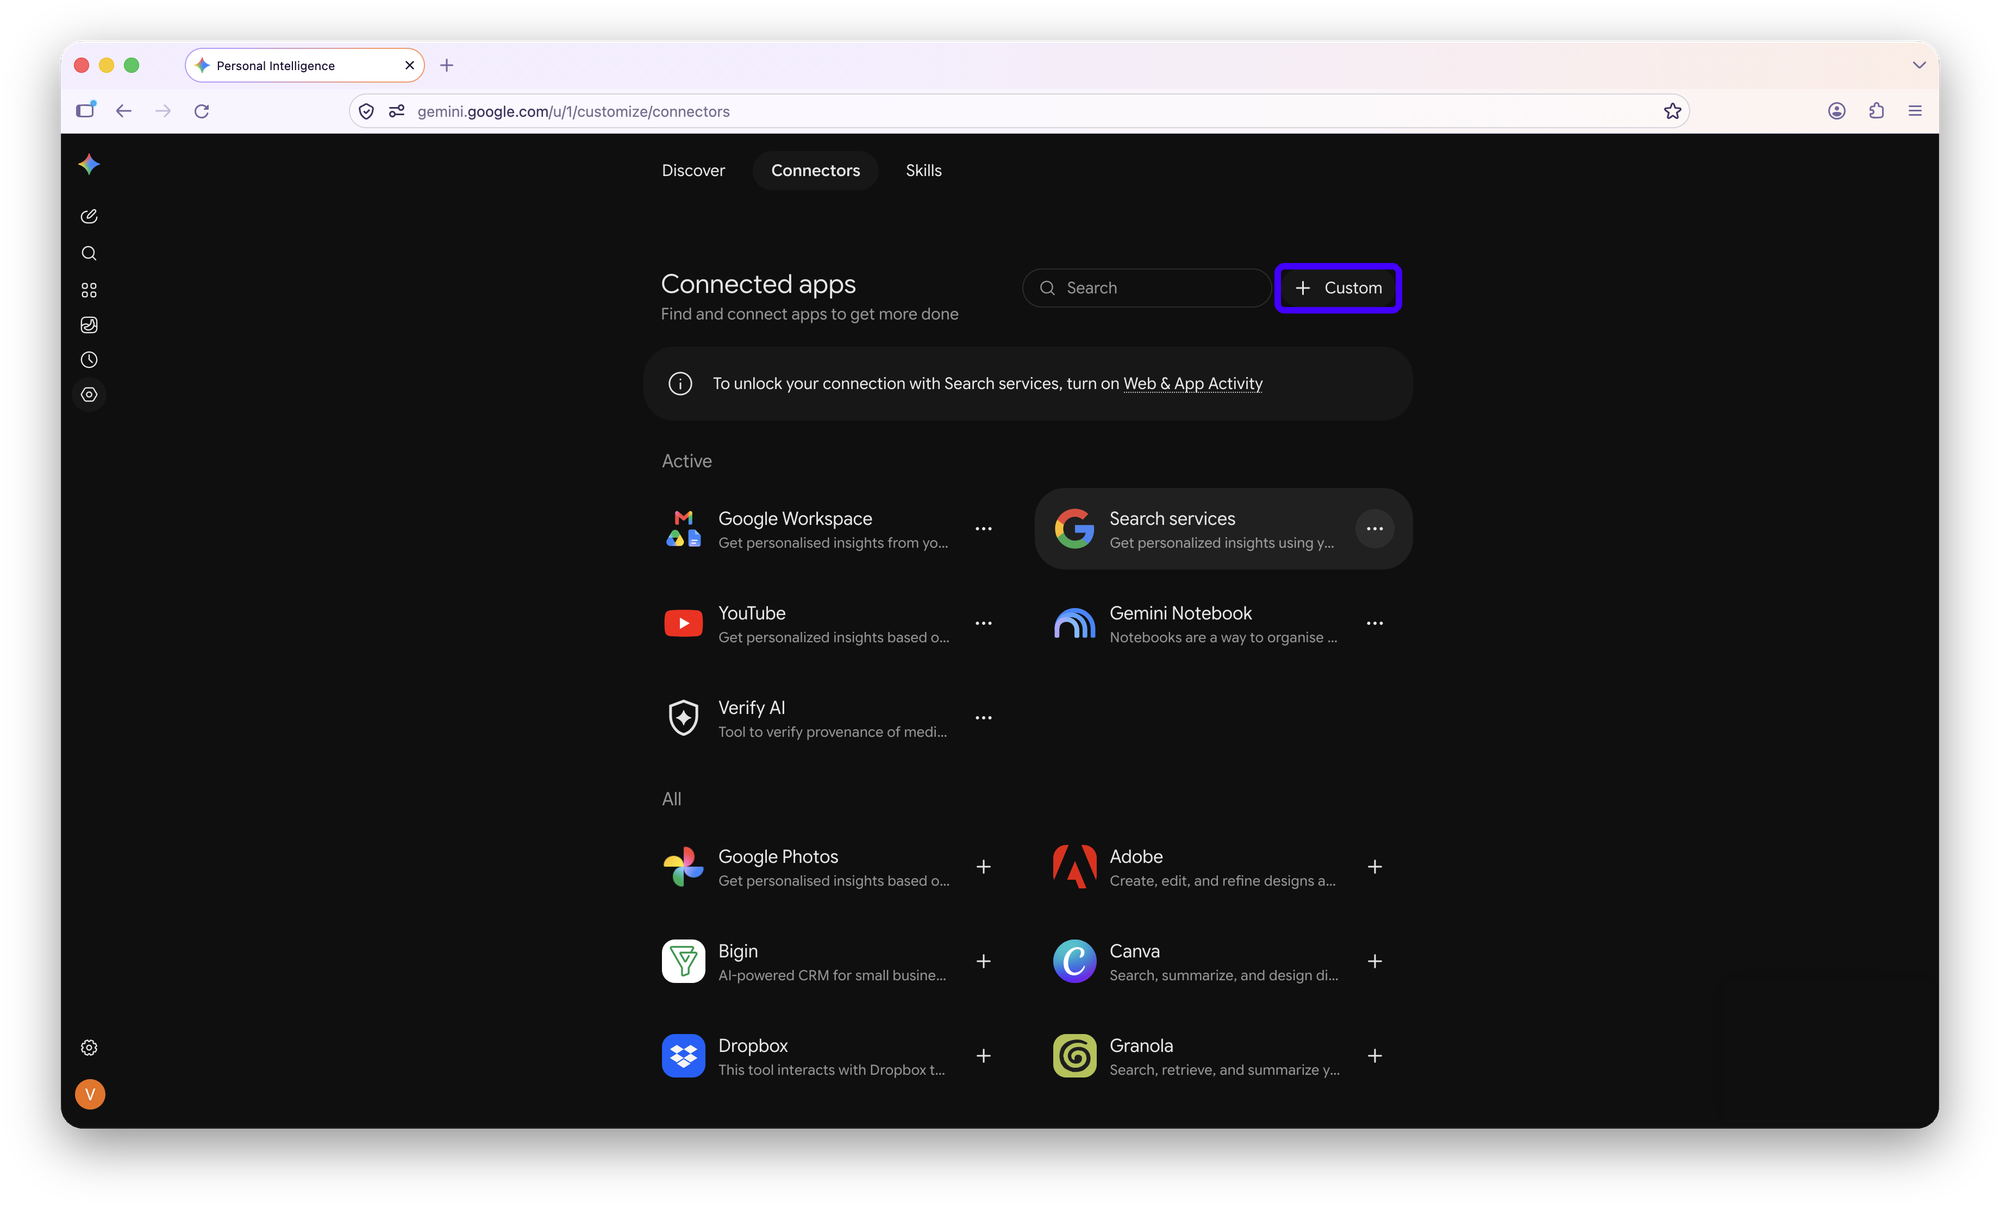
Task: Click the Gemini sparkle logo in sidebar
Action: [89, 164]
